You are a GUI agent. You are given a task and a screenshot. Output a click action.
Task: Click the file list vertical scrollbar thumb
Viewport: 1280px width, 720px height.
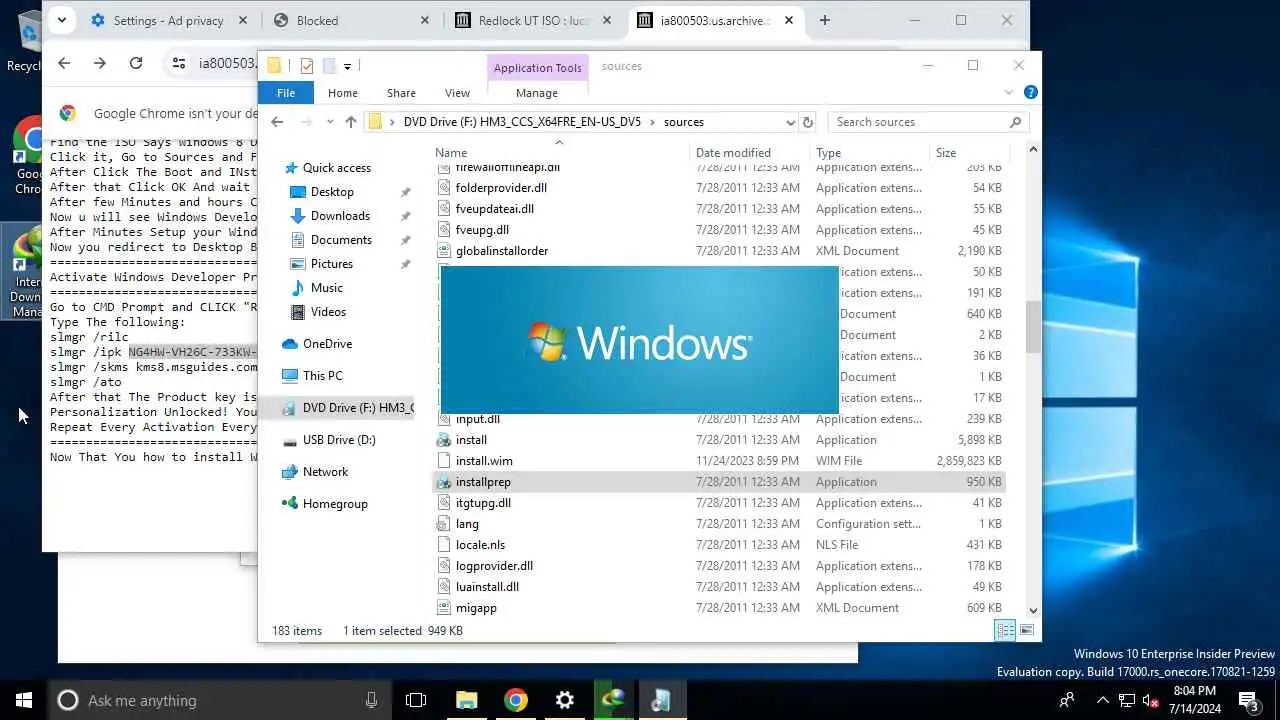pyautogui.click(x=1033, y=327)
